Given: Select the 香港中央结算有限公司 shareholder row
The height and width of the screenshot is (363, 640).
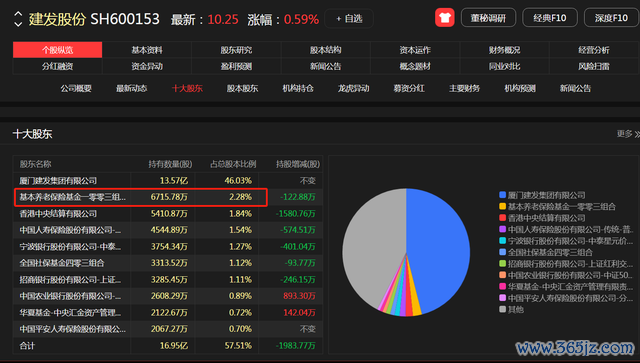Looking at the screenshot, I should [168, 214].
